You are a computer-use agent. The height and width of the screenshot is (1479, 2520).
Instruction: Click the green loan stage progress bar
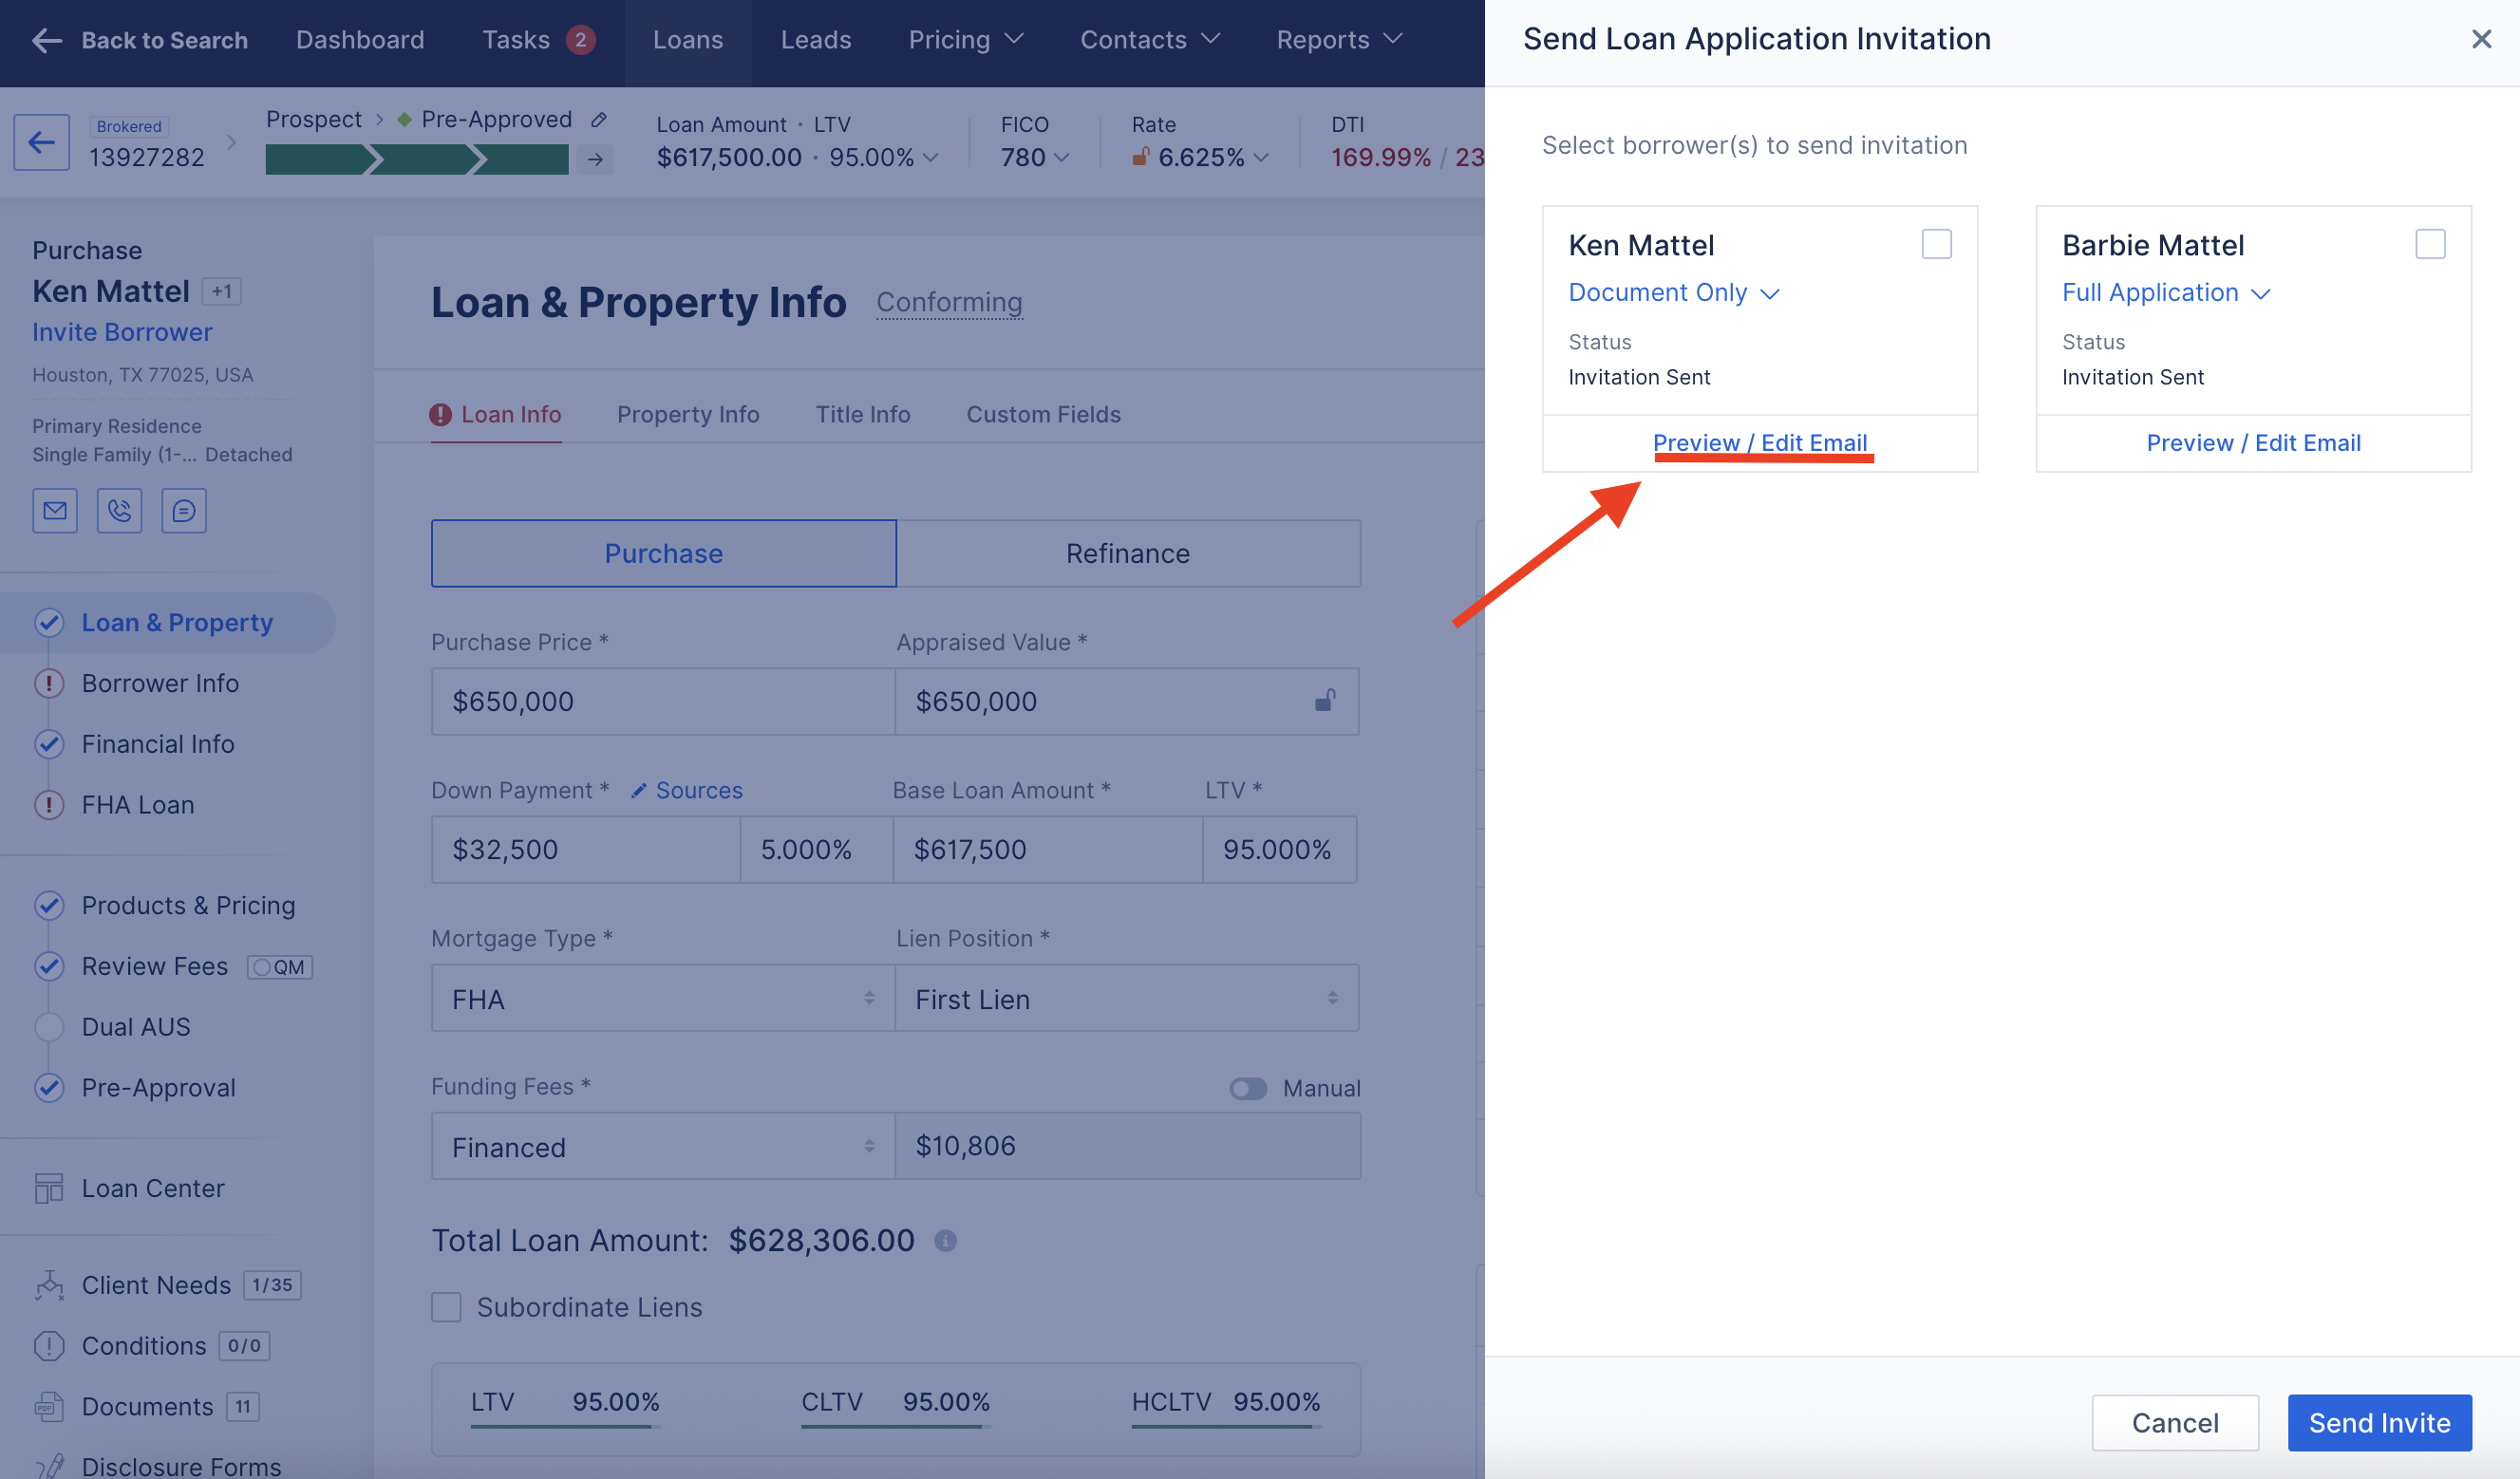[x=417, y=159]
